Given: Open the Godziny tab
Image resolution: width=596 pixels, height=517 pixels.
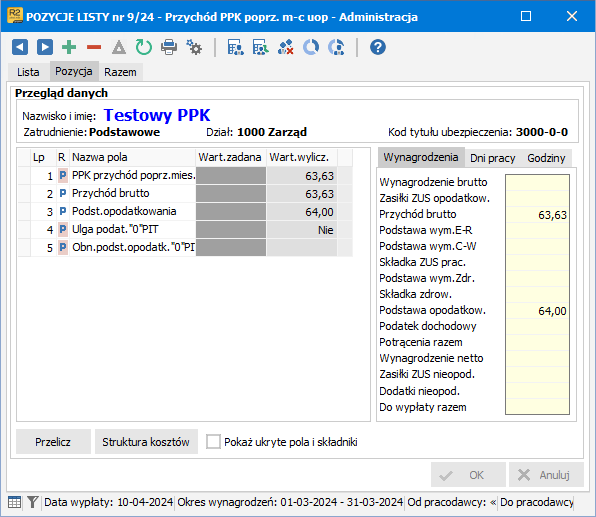Looking at the screenshot, I should pos(546,158).
